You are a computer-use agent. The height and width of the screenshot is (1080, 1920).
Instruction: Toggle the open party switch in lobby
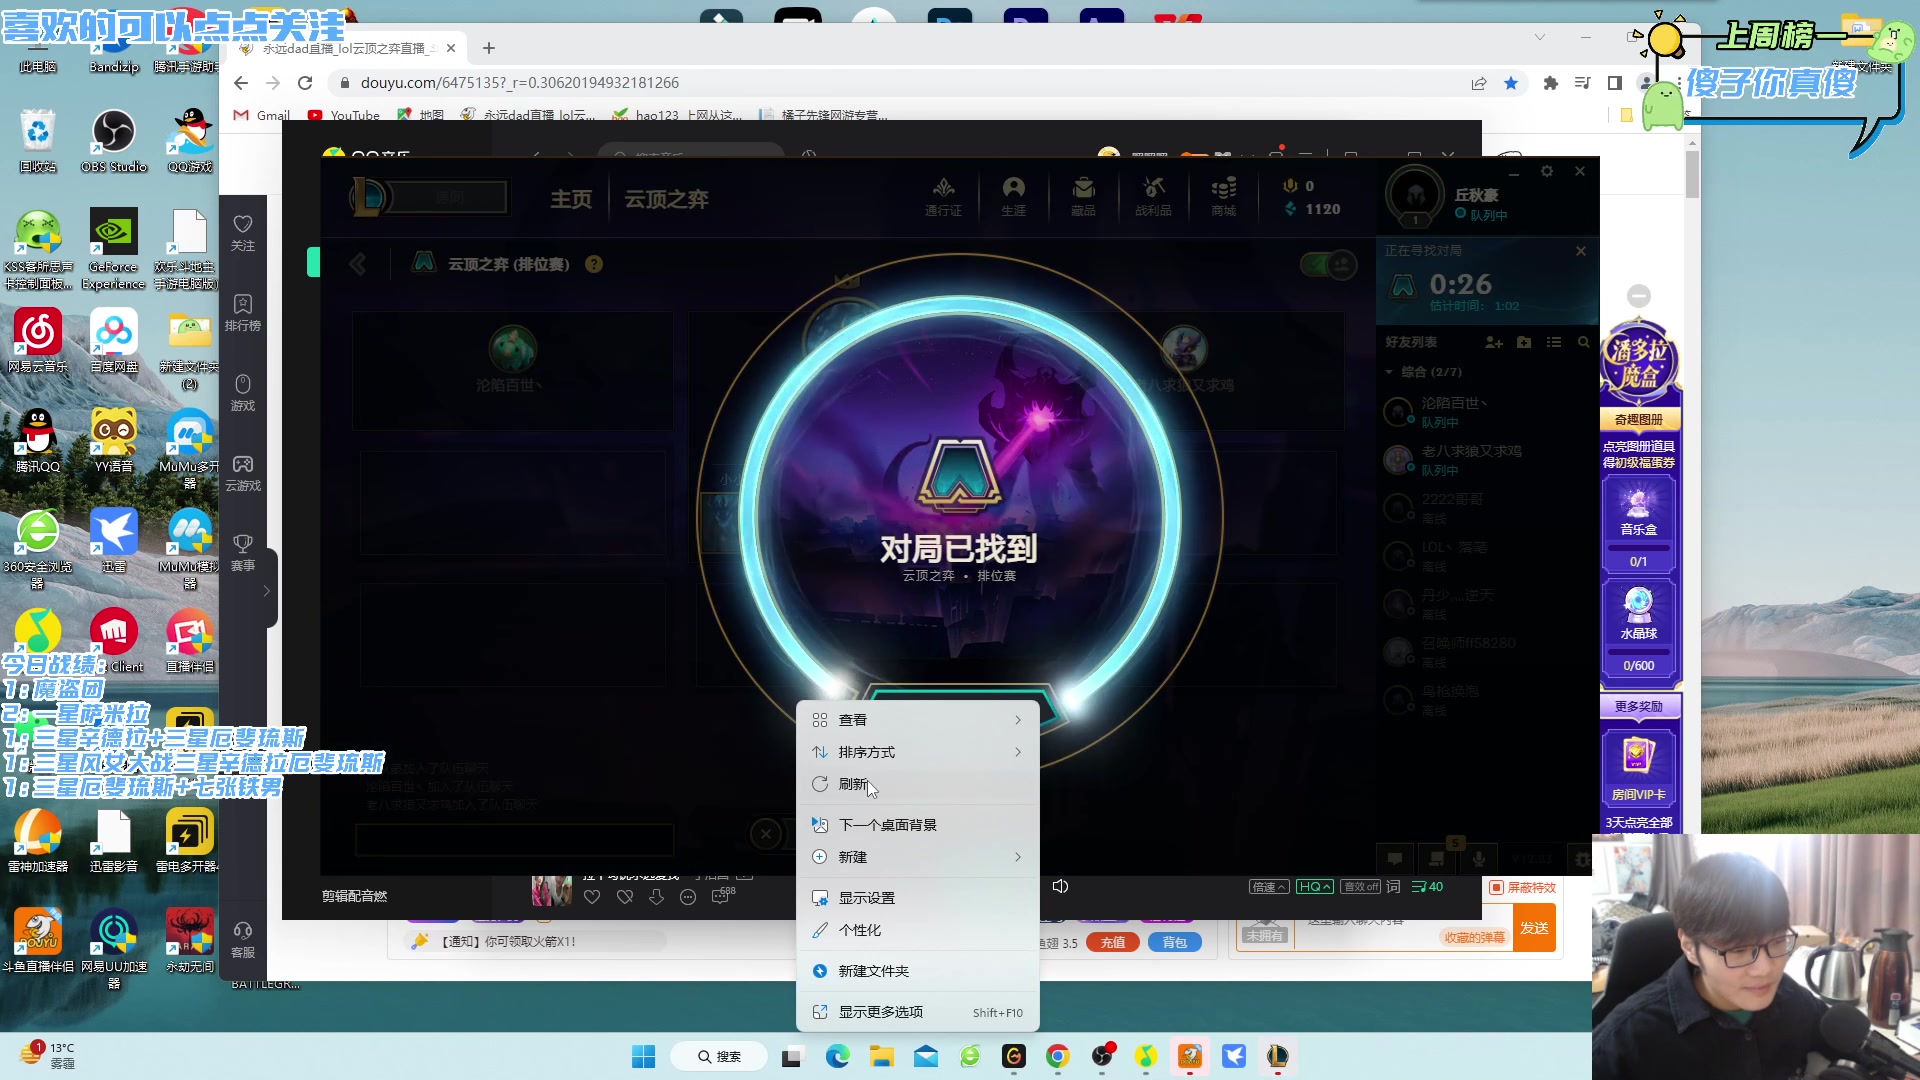coord(1328,265)
